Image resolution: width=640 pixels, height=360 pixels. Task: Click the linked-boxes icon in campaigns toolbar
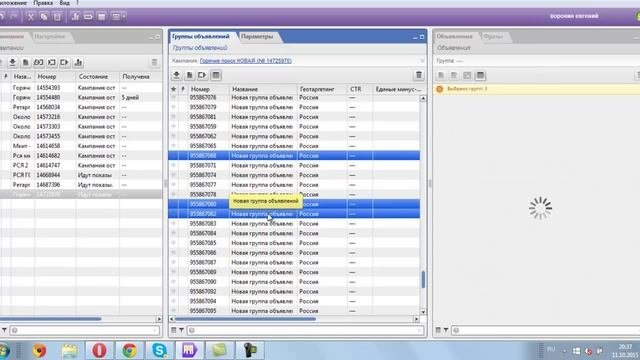click(38, 62)
